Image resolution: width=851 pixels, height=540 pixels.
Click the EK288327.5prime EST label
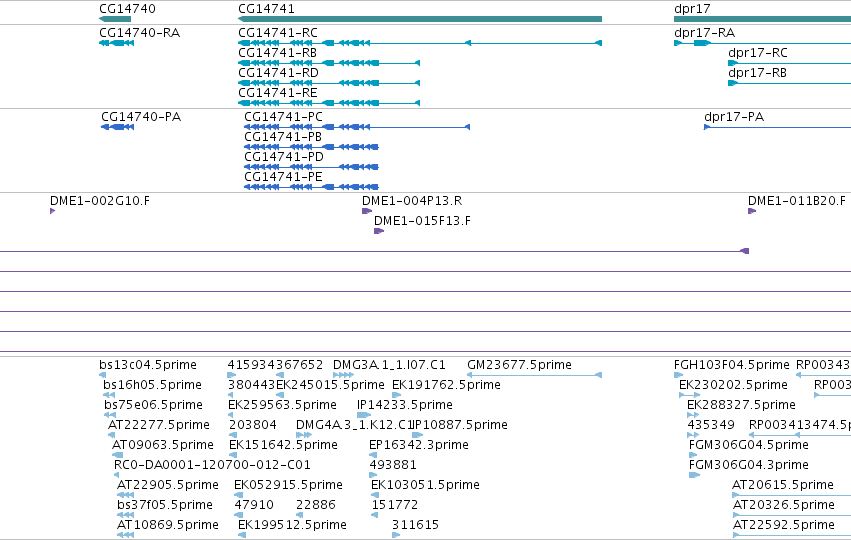click(x=741, y=405)
